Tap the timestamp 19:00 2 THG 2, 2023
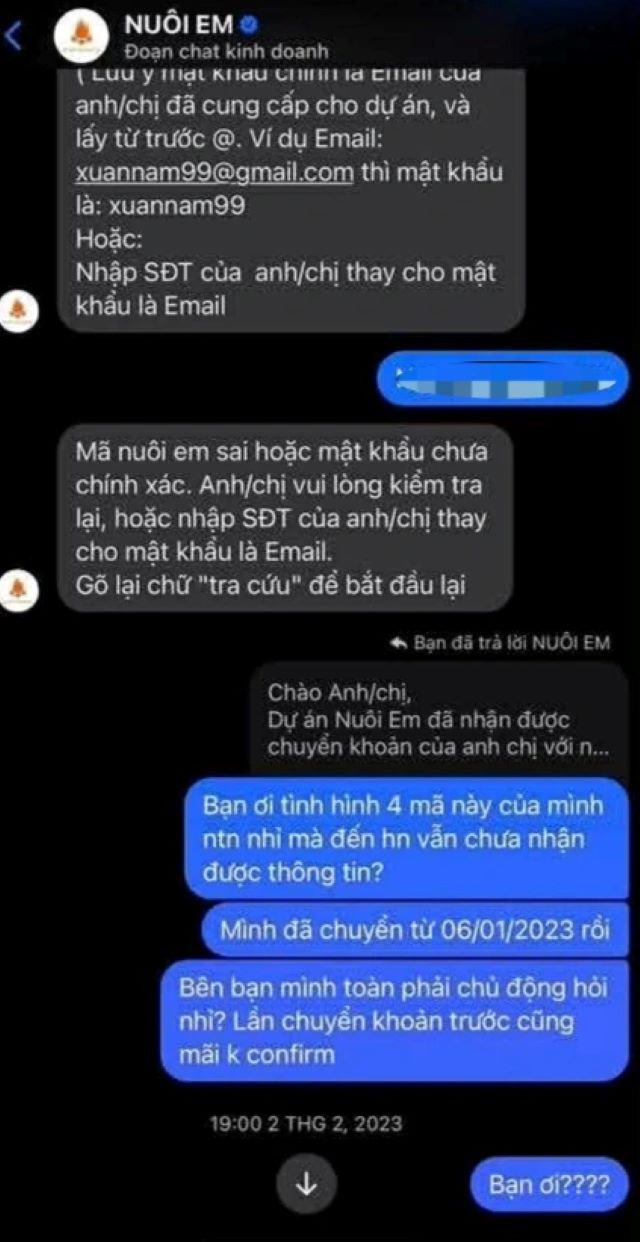The image size is (640, 1242). pyautogui.click(x=305, y=1123)
